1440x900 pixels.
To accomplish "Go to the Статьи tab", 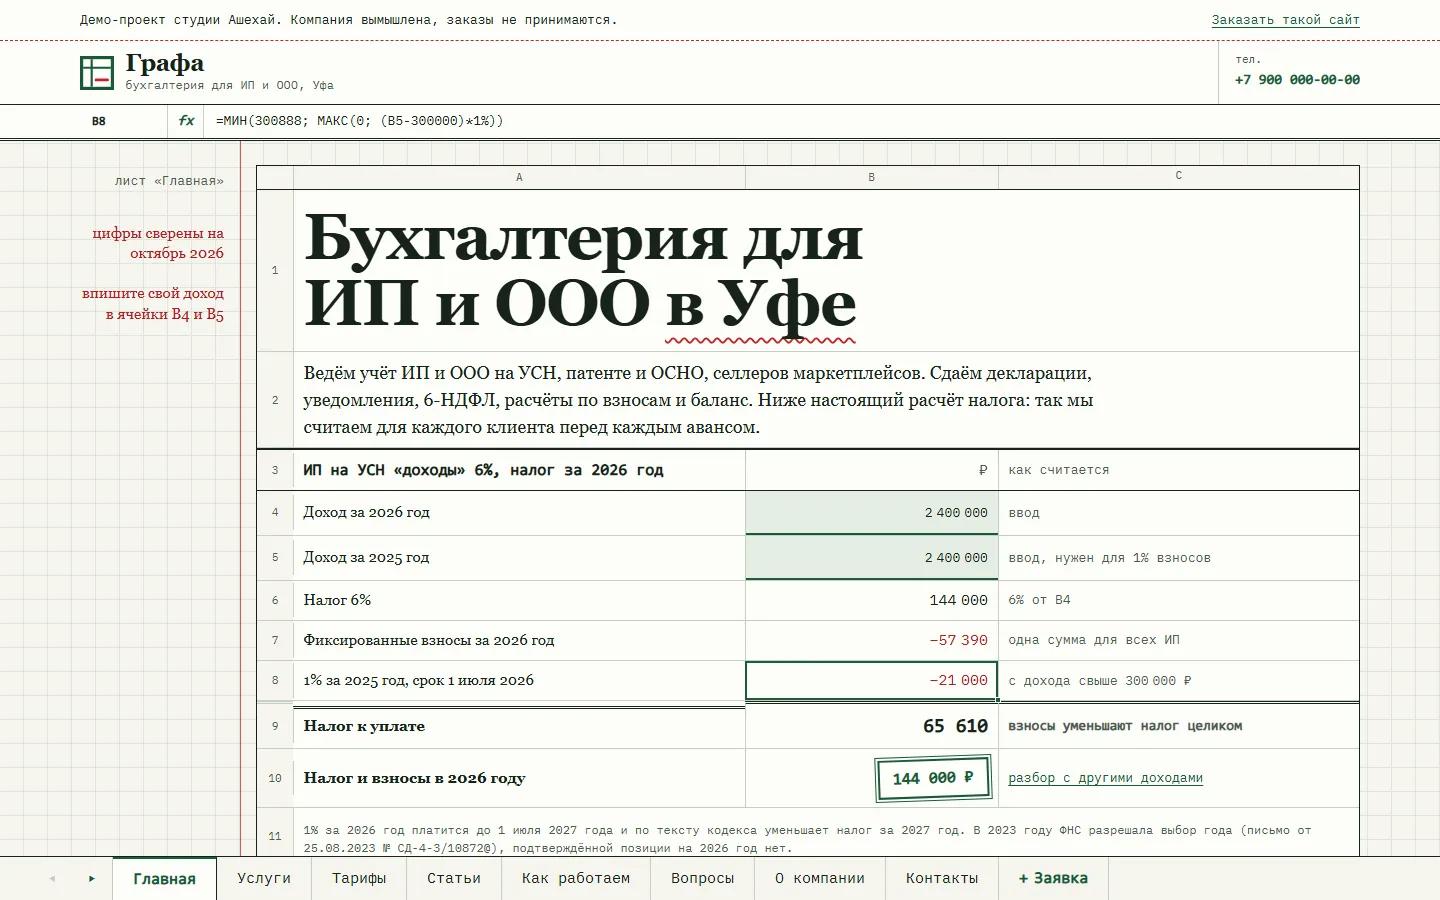I will (x=454, y=878).
